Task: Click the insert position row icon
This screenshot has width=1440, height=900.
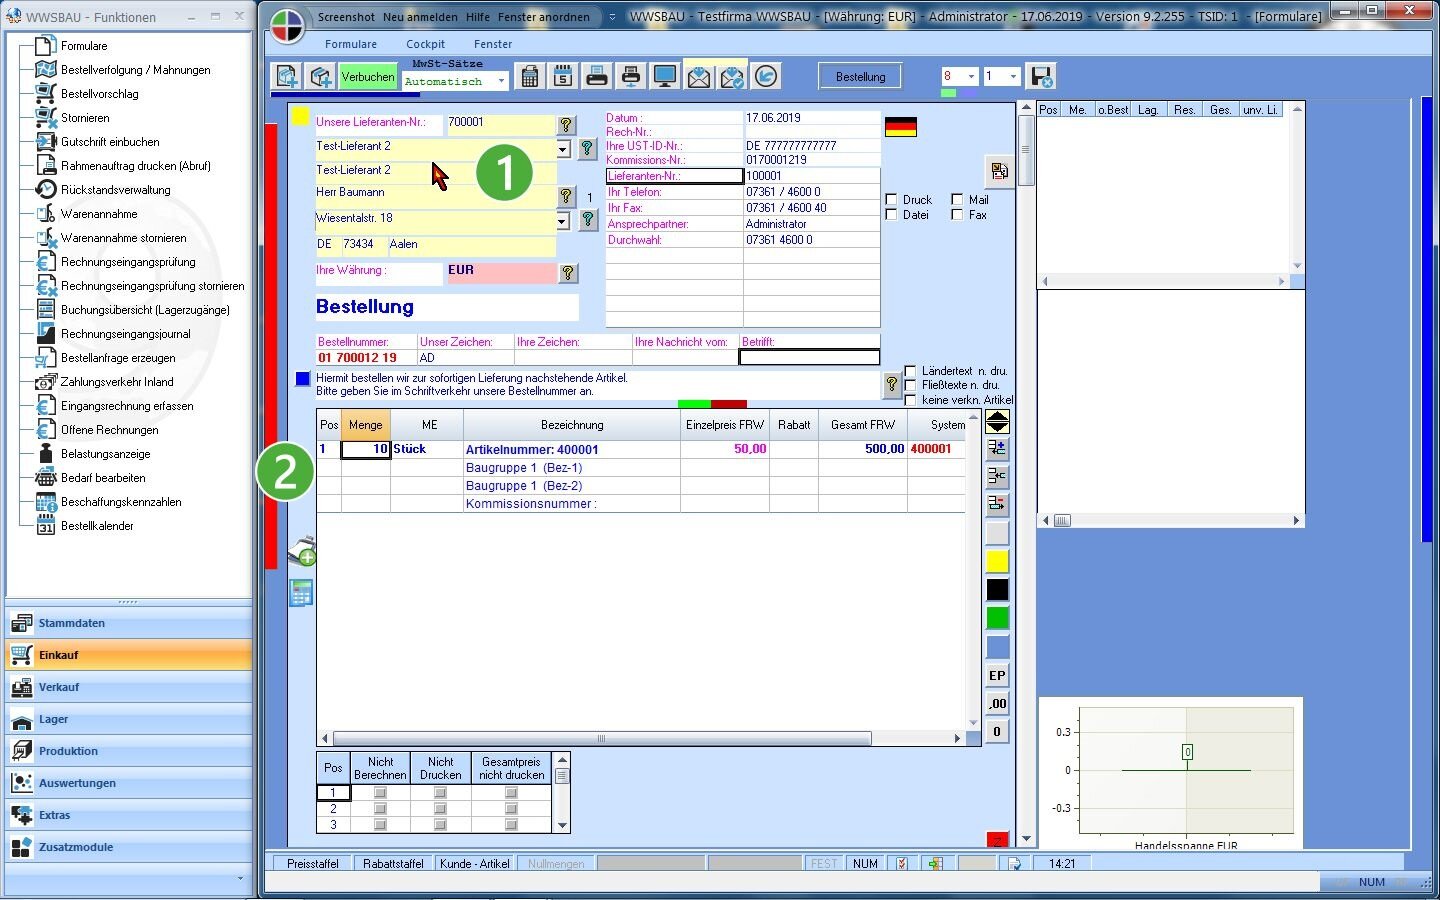Action: click(997, 448)
